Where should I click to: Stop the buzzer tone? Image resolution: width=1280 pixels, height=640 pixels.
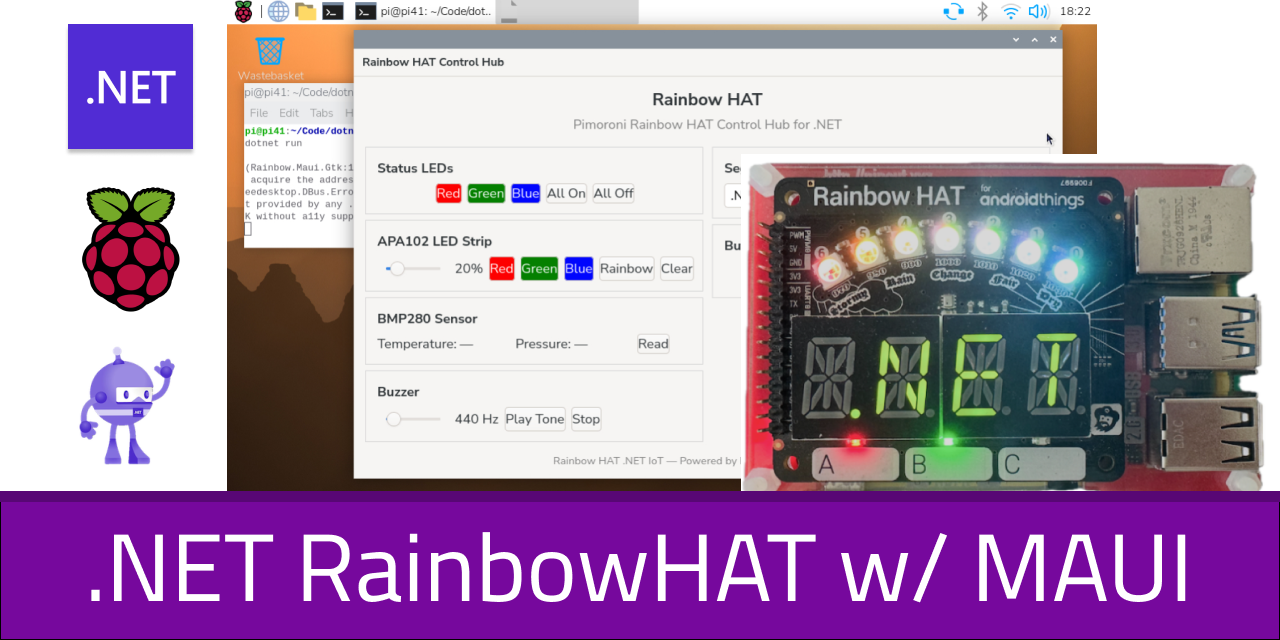586,419
